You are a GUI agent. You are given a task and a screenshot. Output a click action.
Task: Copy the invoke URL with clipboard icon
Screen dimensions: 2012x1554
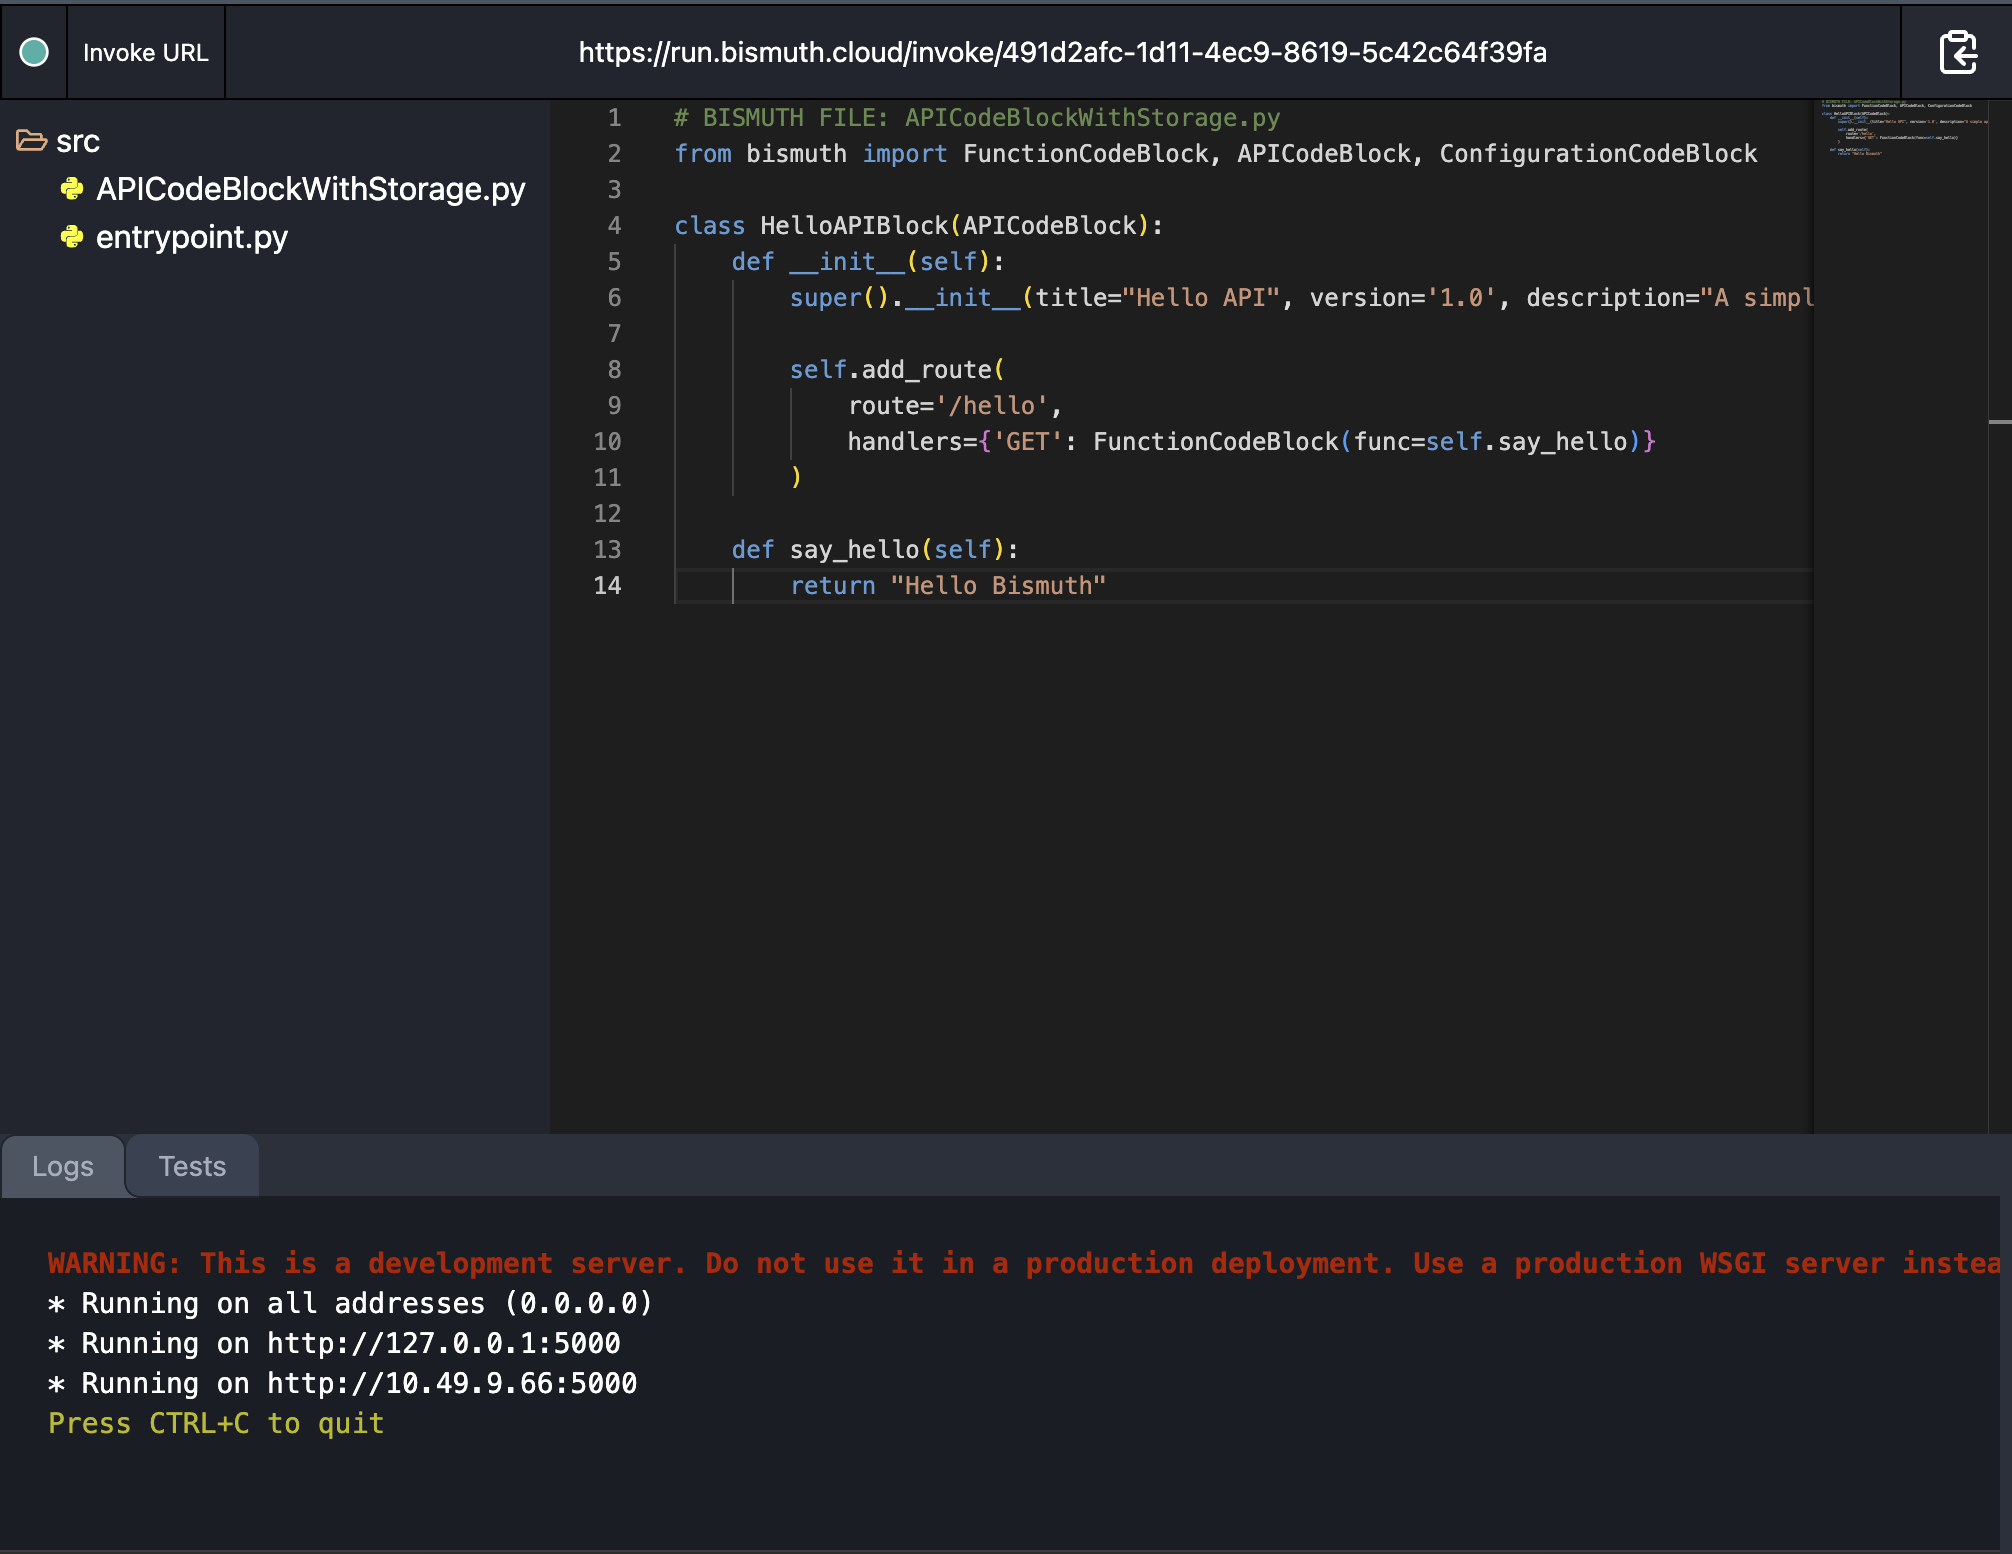pyautogui.click(x=1958, y=52)
